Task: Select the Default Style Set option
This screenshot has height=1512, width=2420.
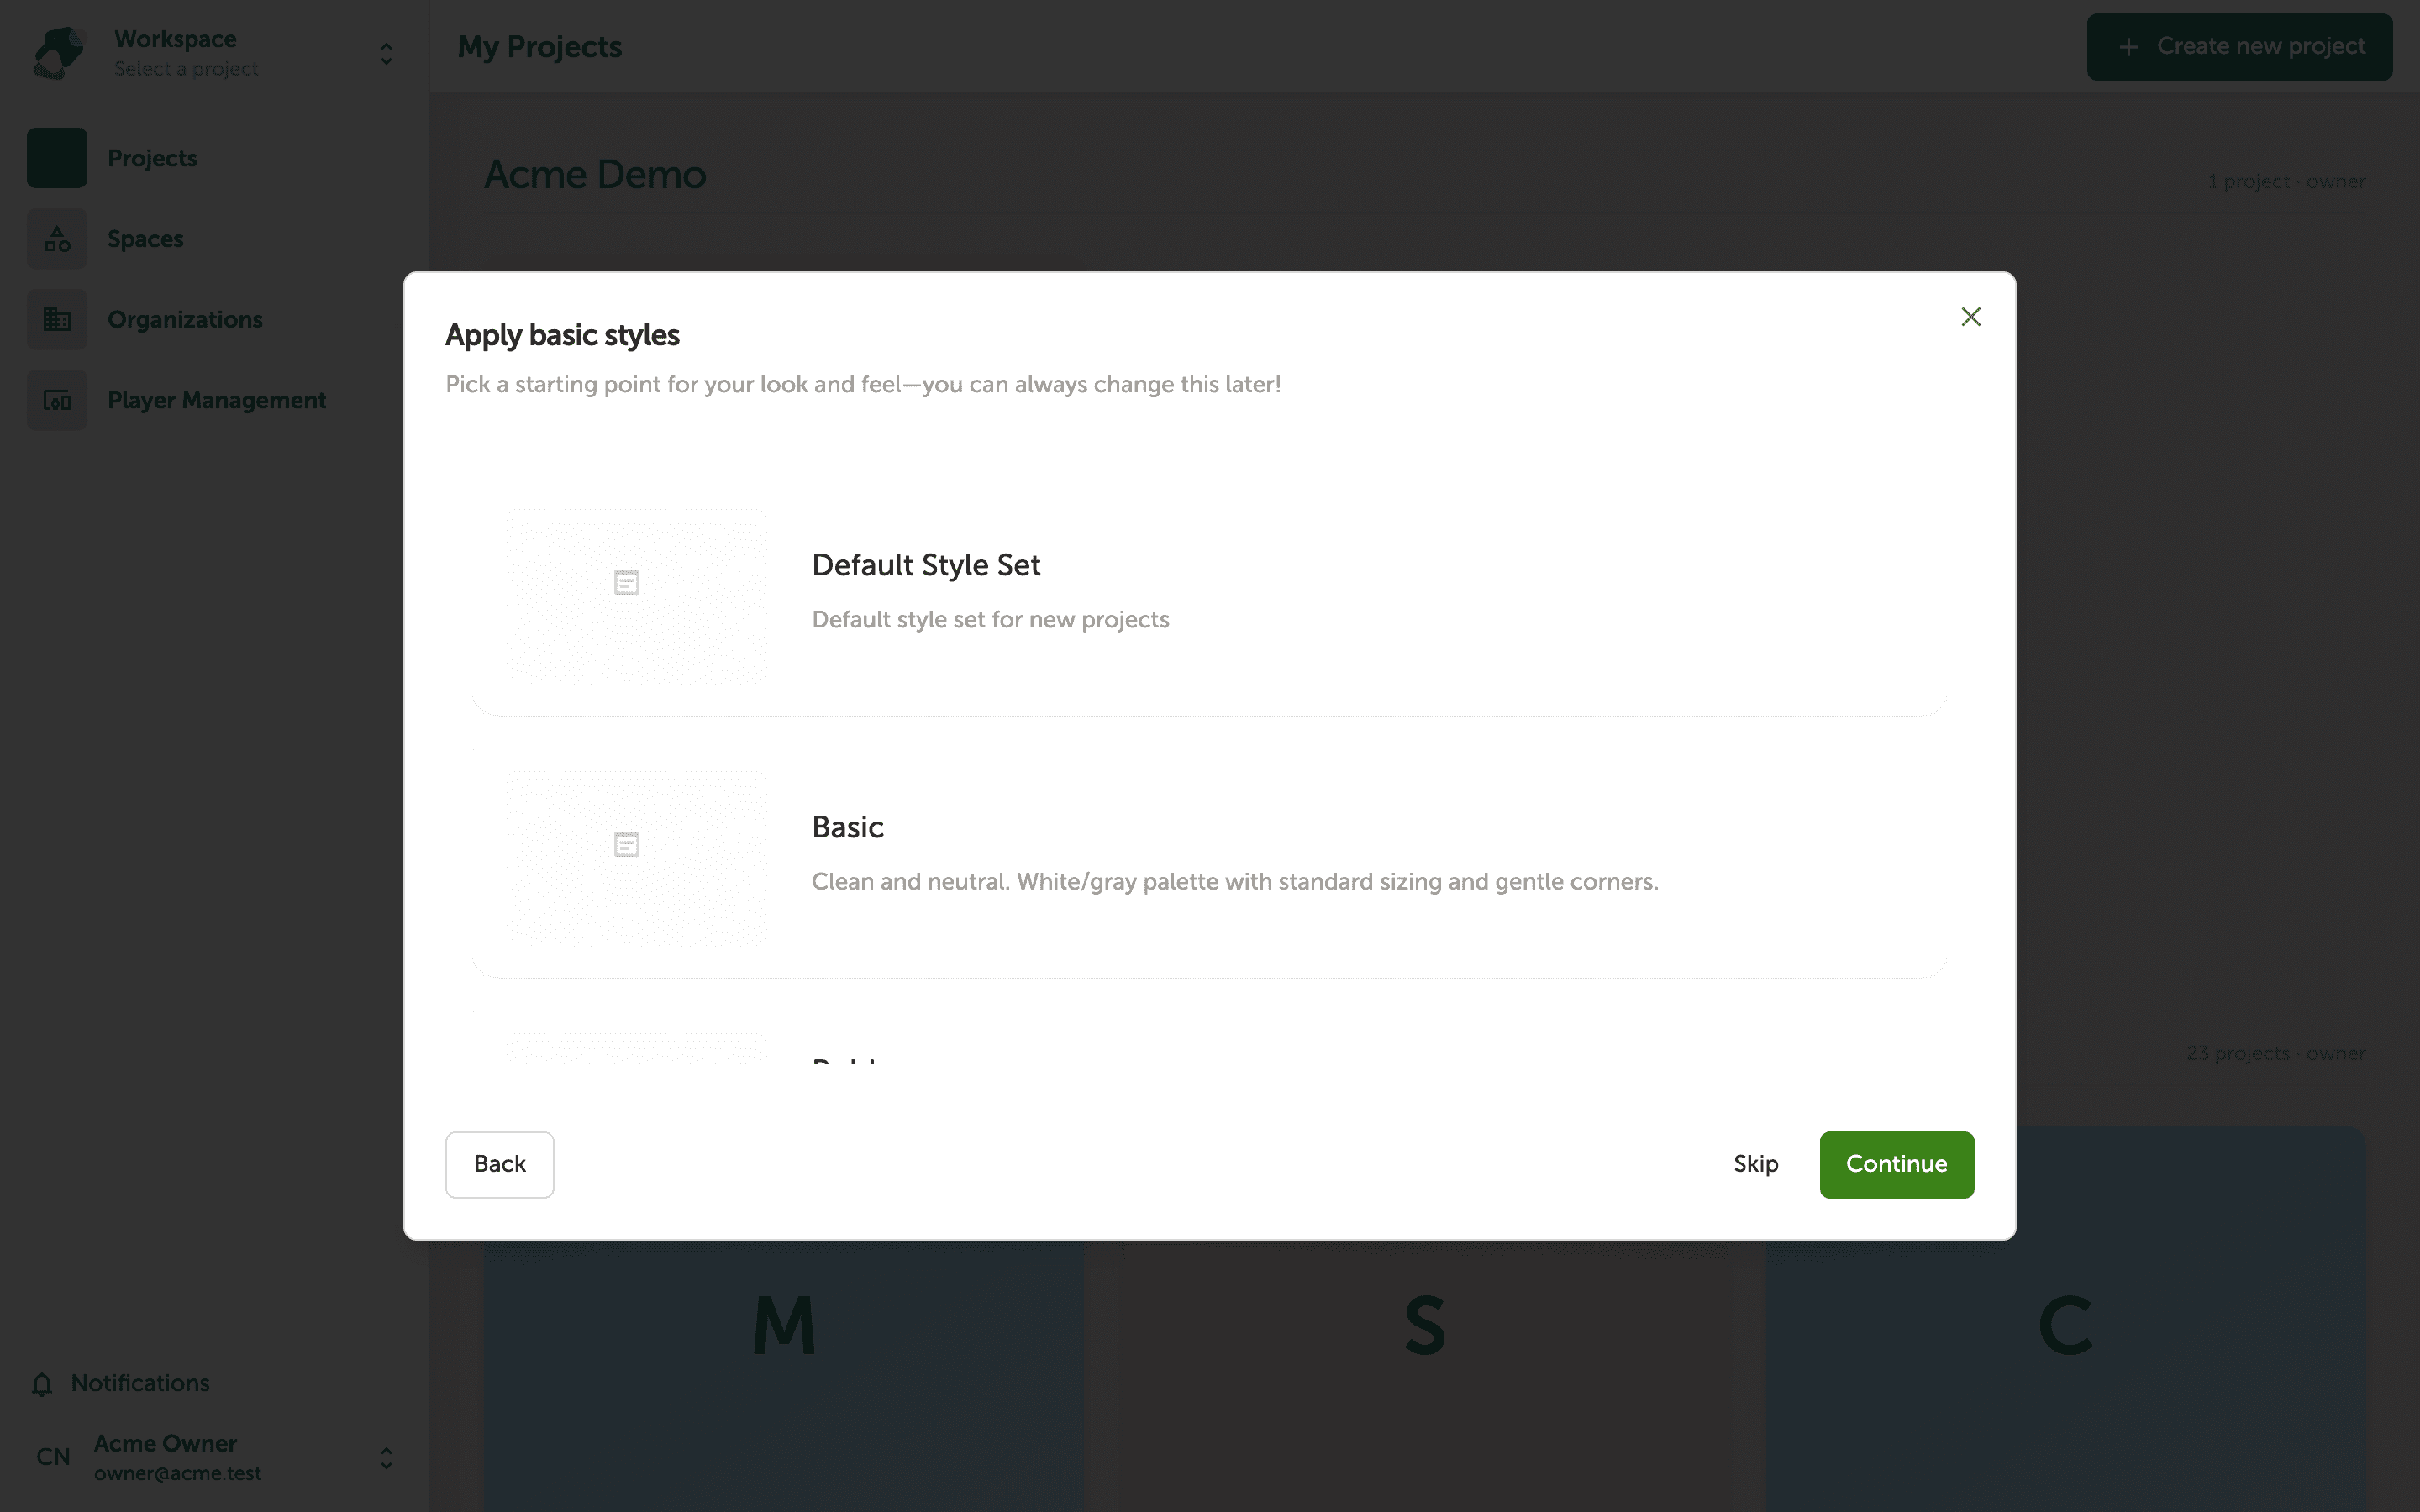Action: pos(1209,596)
